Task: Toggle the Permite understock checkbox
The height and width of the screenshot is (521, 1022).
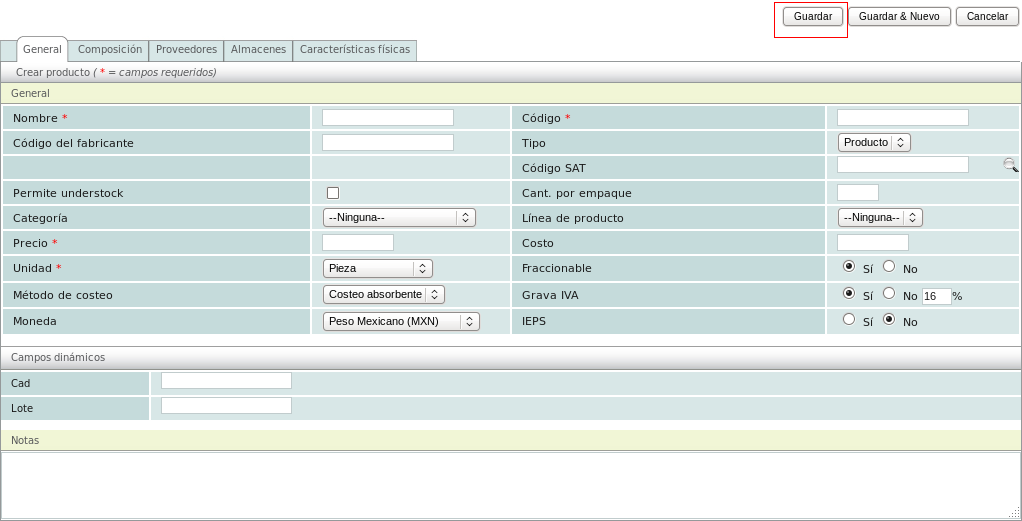Action: click(x=333, y=193)
